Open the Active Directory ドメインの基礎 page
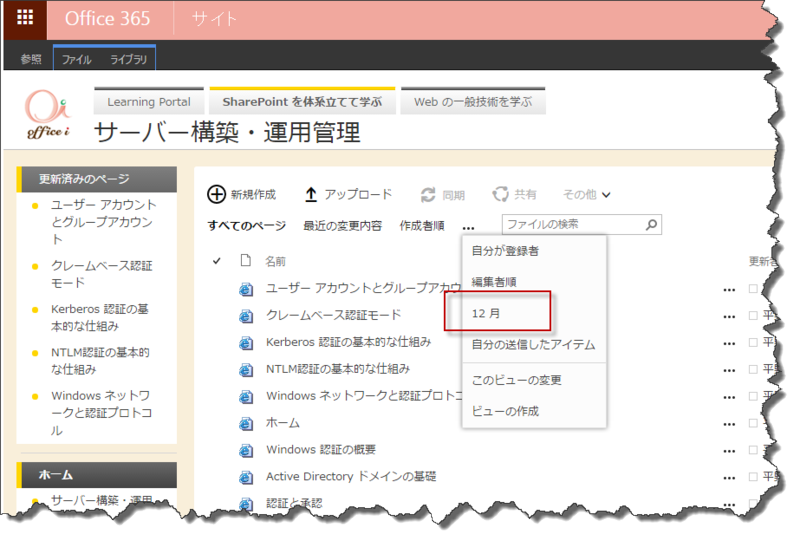This screenshot has height=541, width=800. (x=351, y=477)
